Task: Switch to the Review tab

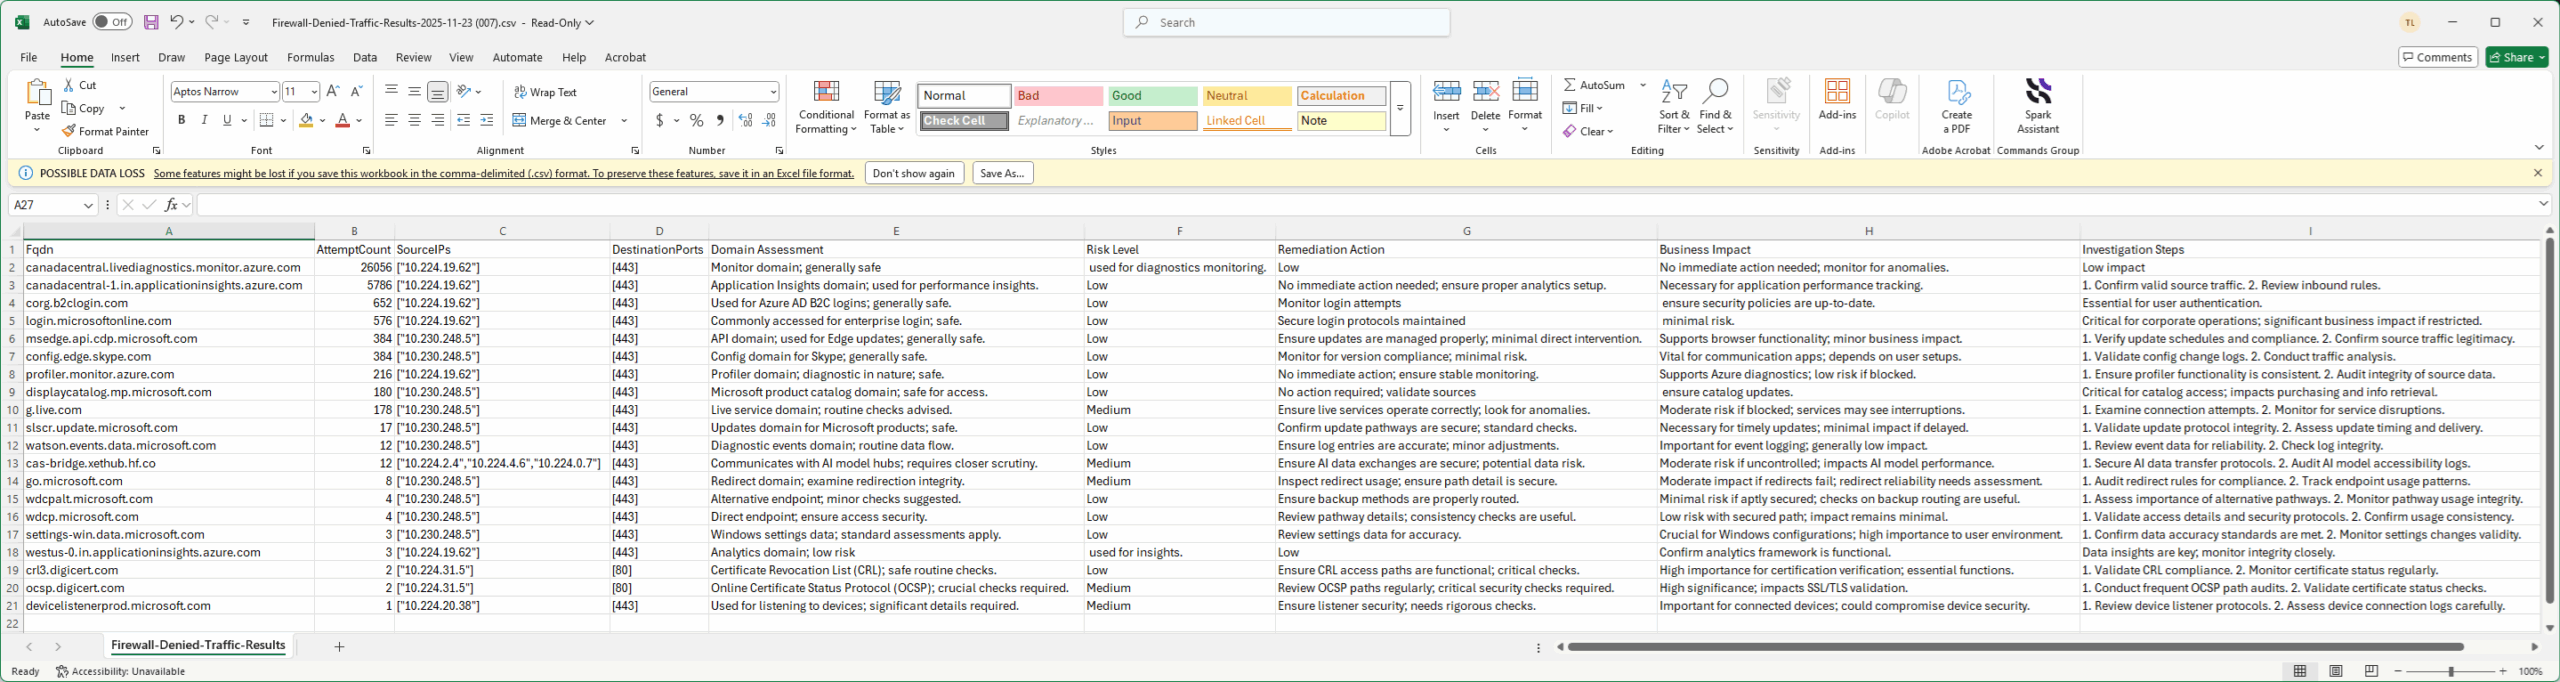Action: click(x=413, y=57)
